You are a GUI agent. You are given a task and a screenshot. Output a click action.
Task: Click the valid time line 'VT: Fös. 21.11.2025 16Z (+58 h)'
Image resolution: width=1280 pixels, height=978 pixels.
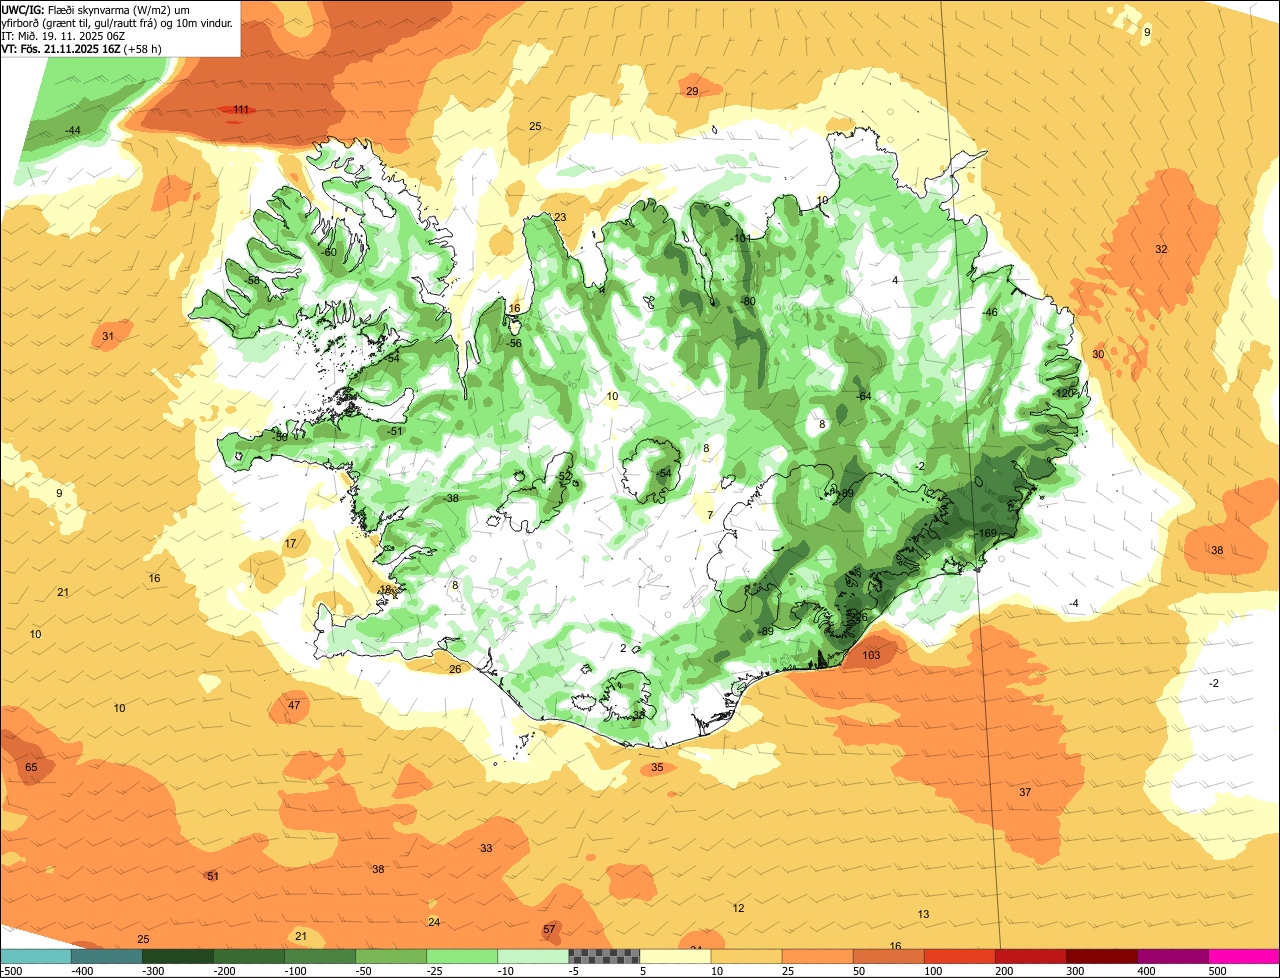click(x=82, y=48)
